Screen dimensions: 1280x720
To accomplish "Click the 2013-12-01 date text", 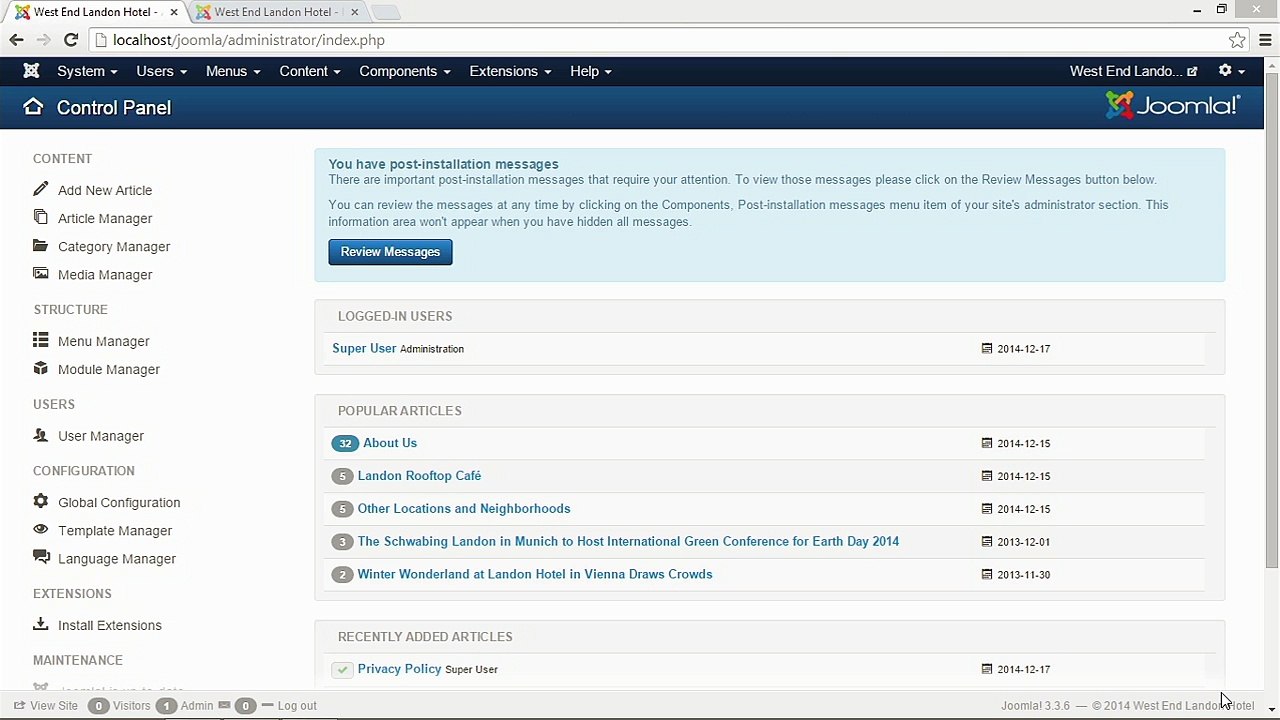I will (1023, 542).
